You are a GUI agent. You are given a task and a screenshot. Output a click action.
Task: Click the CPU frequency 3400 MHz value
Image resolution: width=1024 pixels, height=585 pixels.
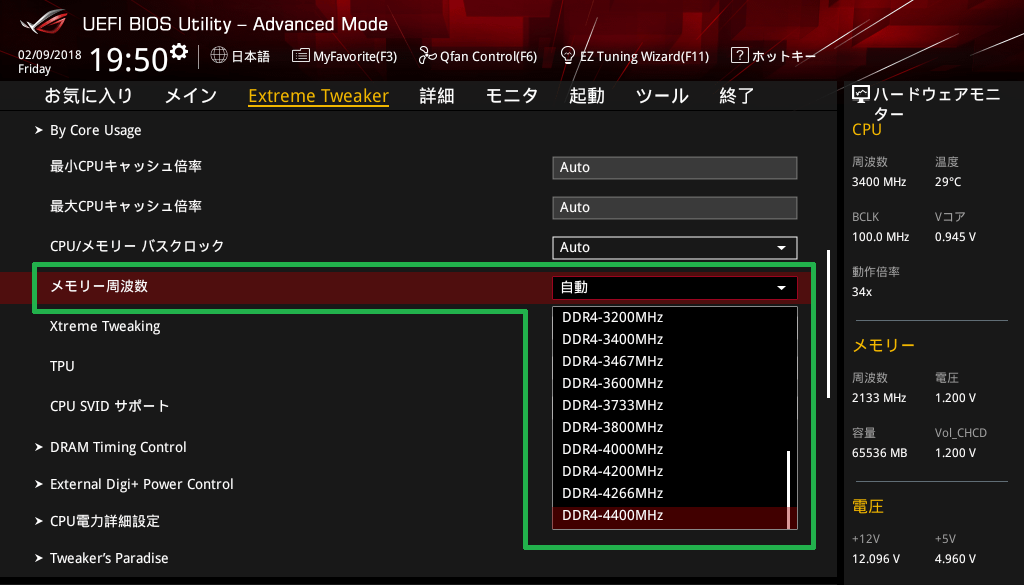pyautogui.click(x=879, y=182)
